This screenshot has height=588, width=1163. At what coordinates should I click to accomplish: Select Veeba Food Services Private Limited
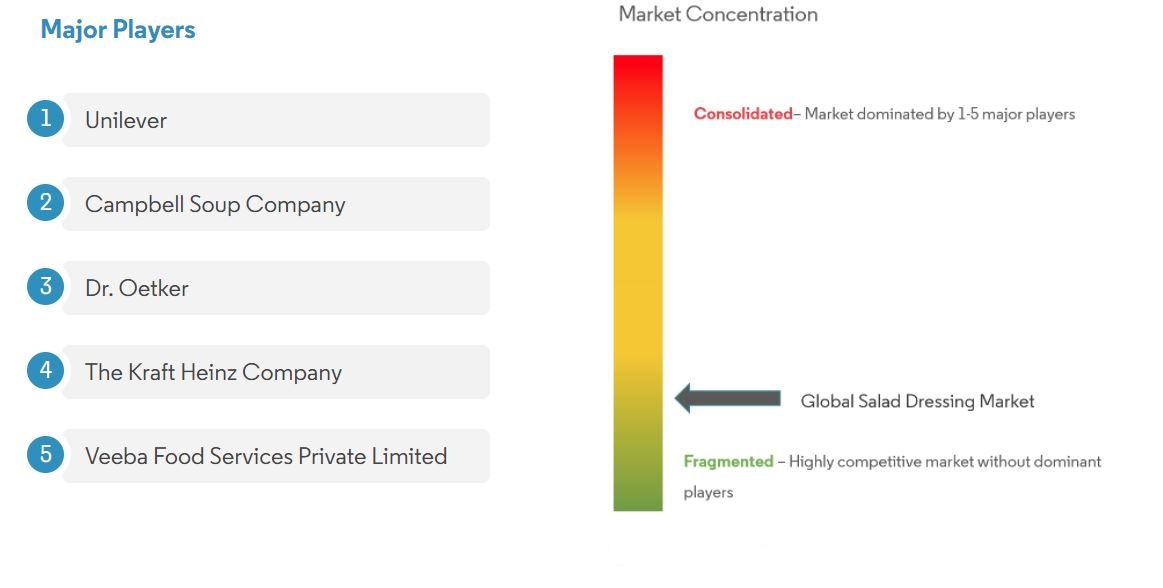[x=276, y=455]
